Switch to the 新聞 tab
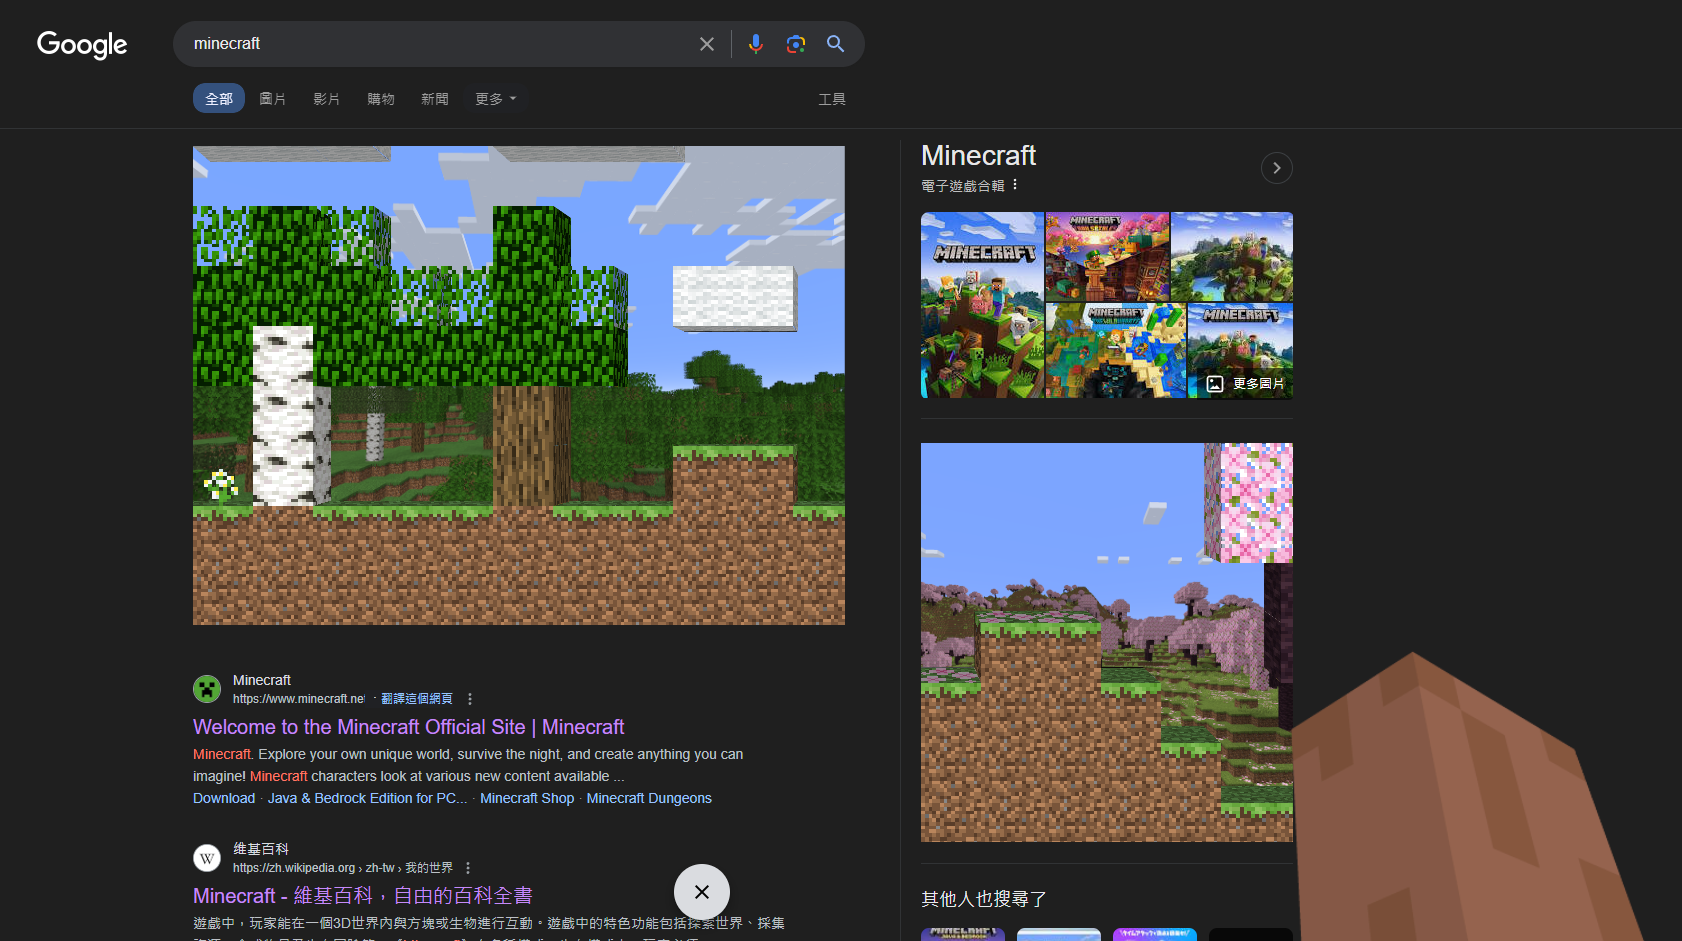Viewport: 1682px width, 941px height. (435, 98)
